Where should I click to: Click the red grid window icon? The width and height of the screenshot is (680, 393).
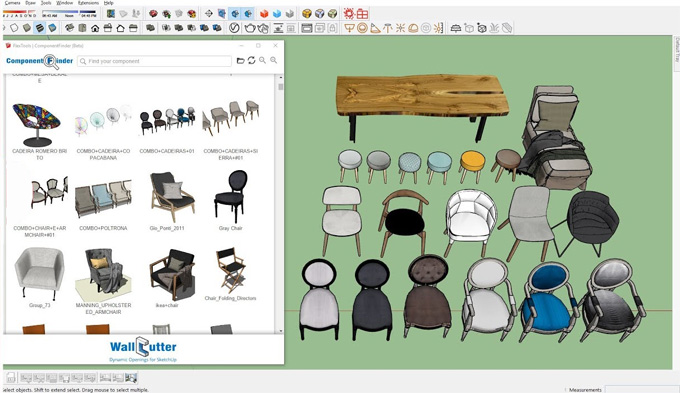point(363,14)
